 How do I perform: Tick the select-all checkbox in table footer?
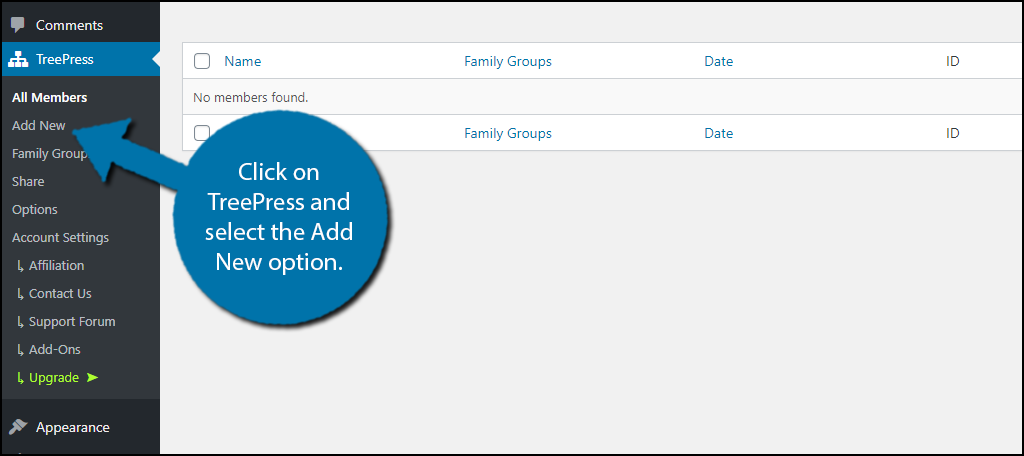(x=201, y=133)
